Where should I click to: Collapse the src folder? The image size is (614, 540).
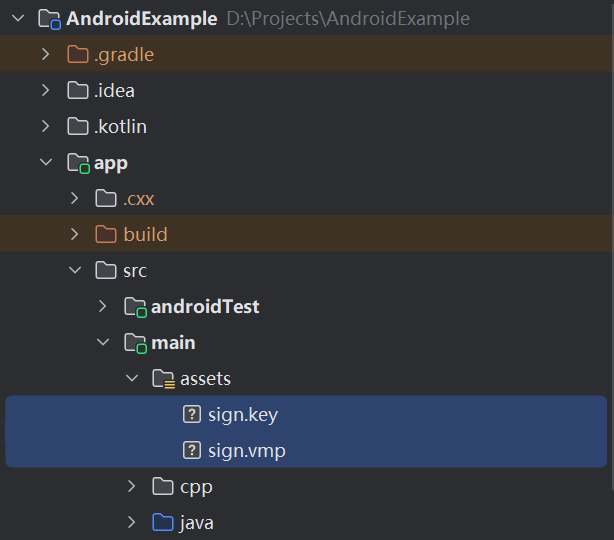(75, 271)
